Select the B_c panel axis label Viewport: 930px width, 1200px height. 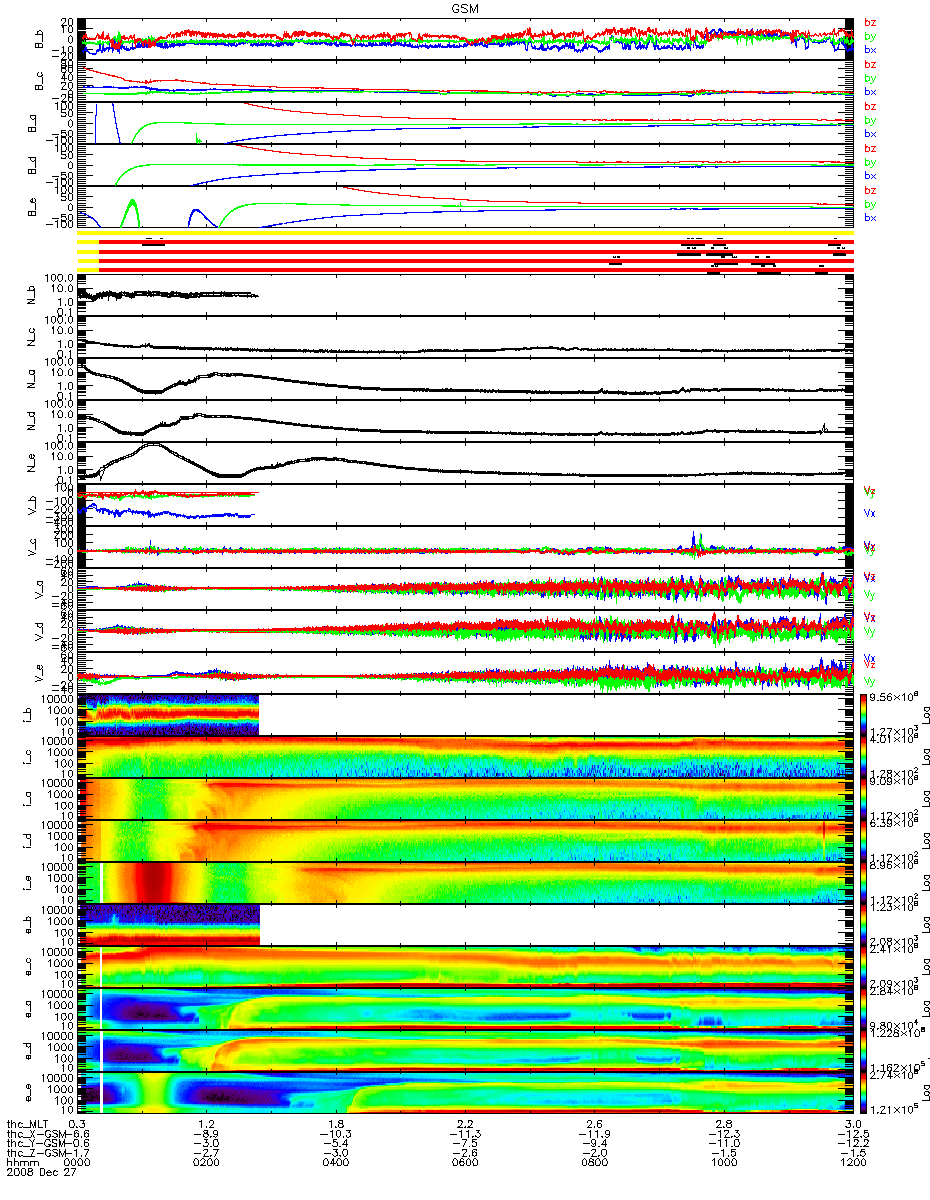(40, 80)
